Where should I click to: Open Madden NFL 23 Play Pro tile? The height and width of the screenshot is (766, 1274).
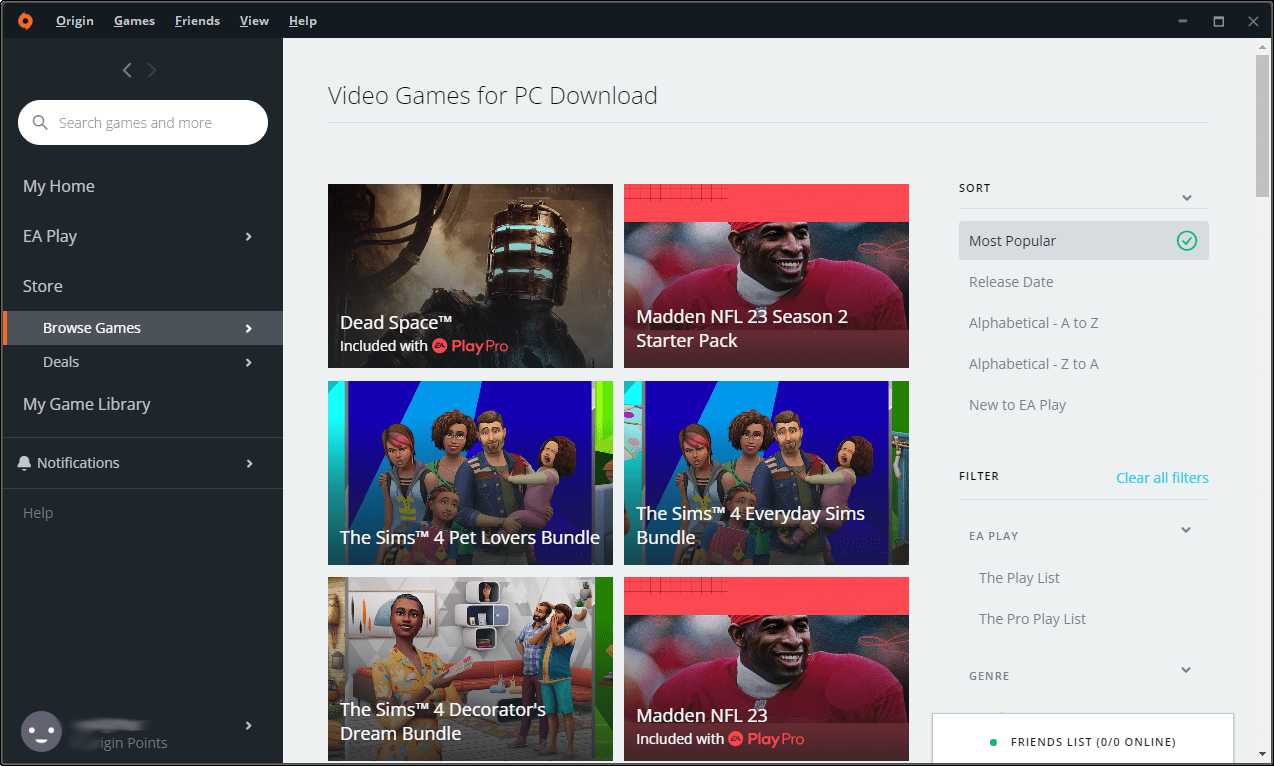766,669
